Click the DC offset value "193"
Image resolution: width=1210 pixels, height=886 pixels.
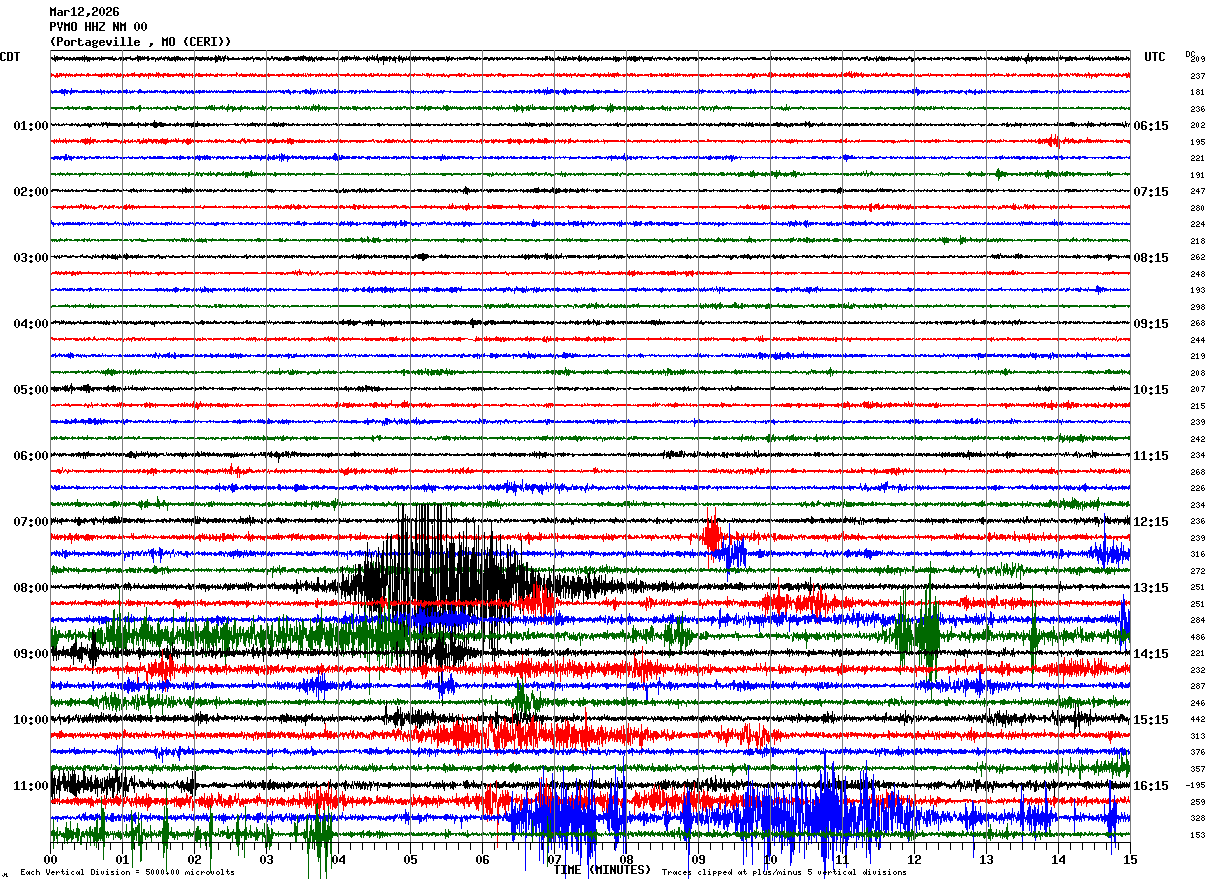[x=1197, y=291]
